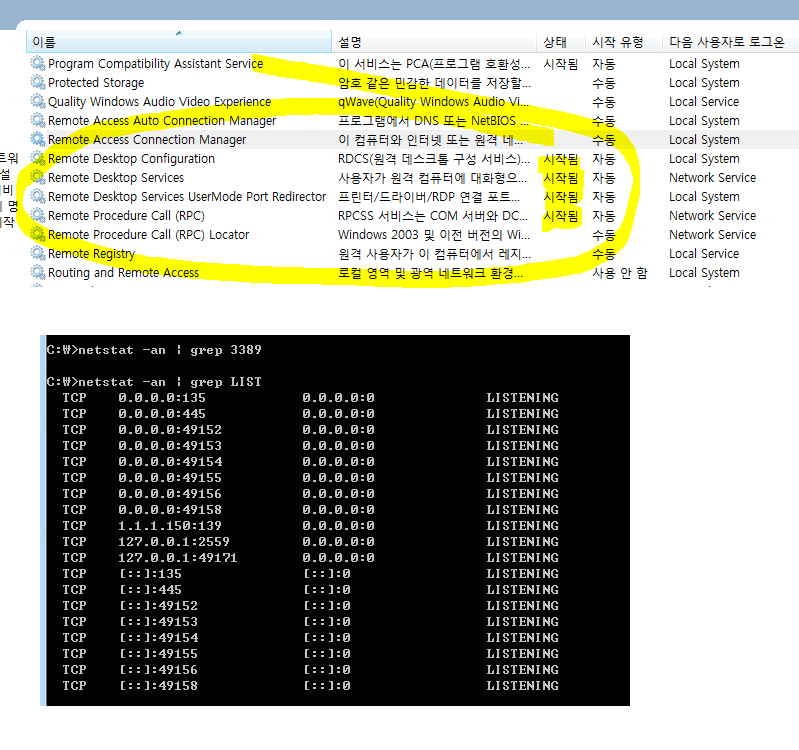Select Remote Access Auto Connection Manager service
Viewport: 799px width, 750px height.
coord(162,121)
